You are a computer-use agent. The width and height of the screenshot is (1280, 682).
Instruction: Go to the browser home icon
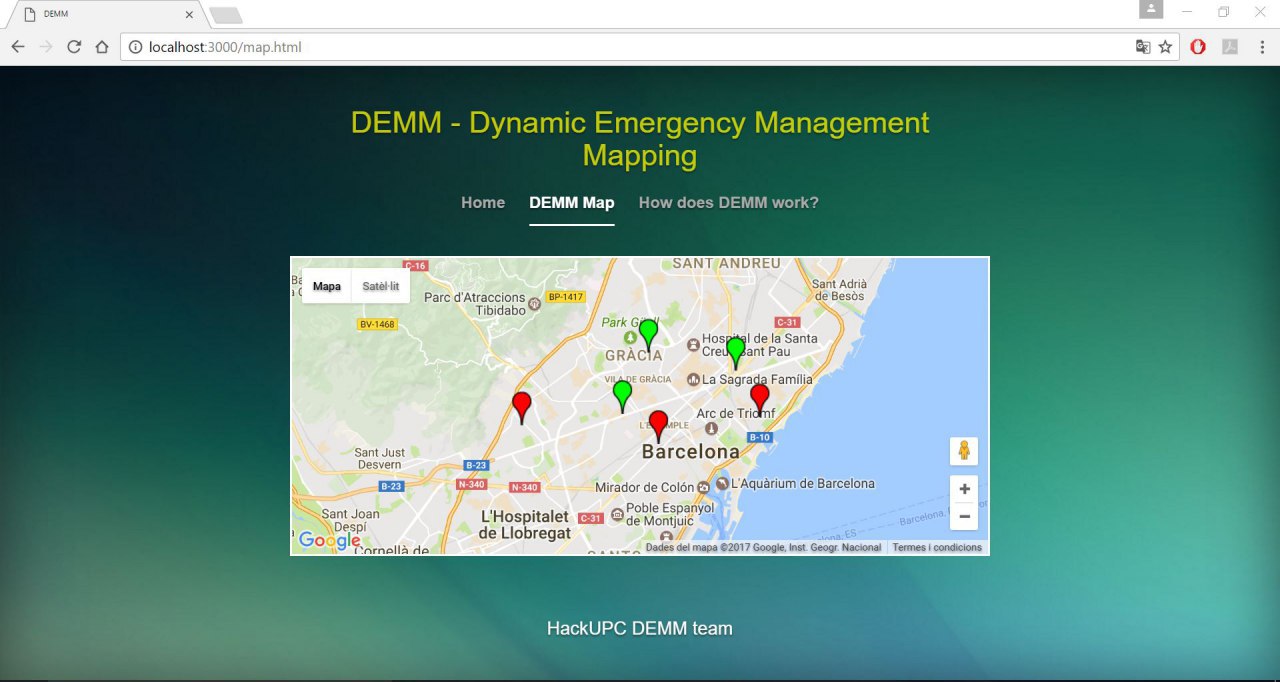pos(102,47)
